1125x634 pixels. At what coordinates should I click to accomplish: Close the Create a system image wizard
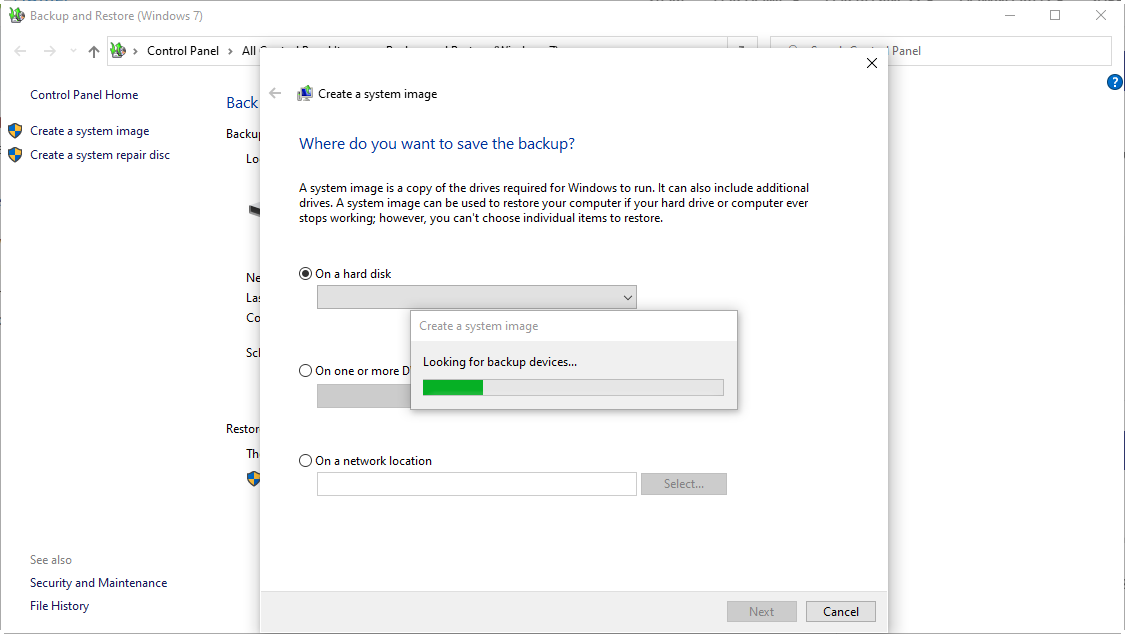pos(872,63)
